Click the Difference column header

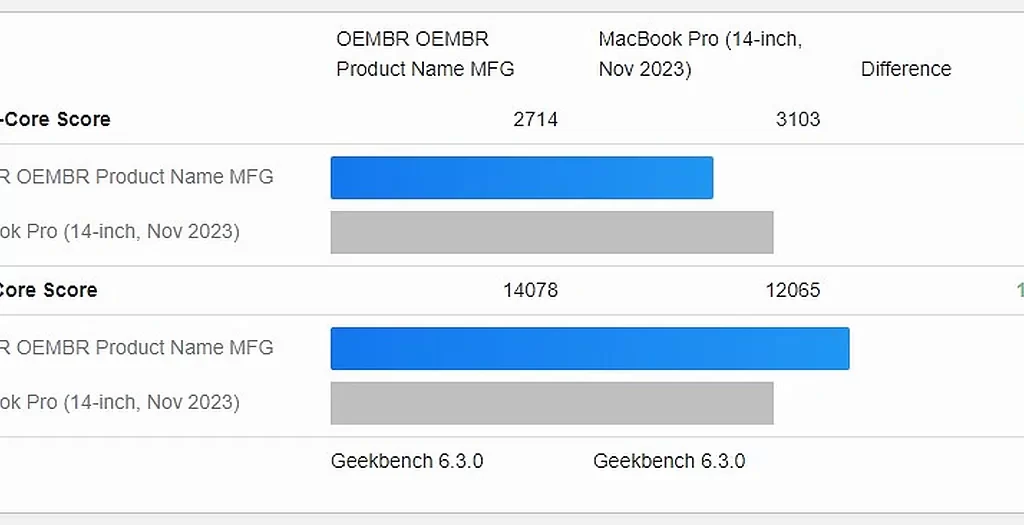906,69
